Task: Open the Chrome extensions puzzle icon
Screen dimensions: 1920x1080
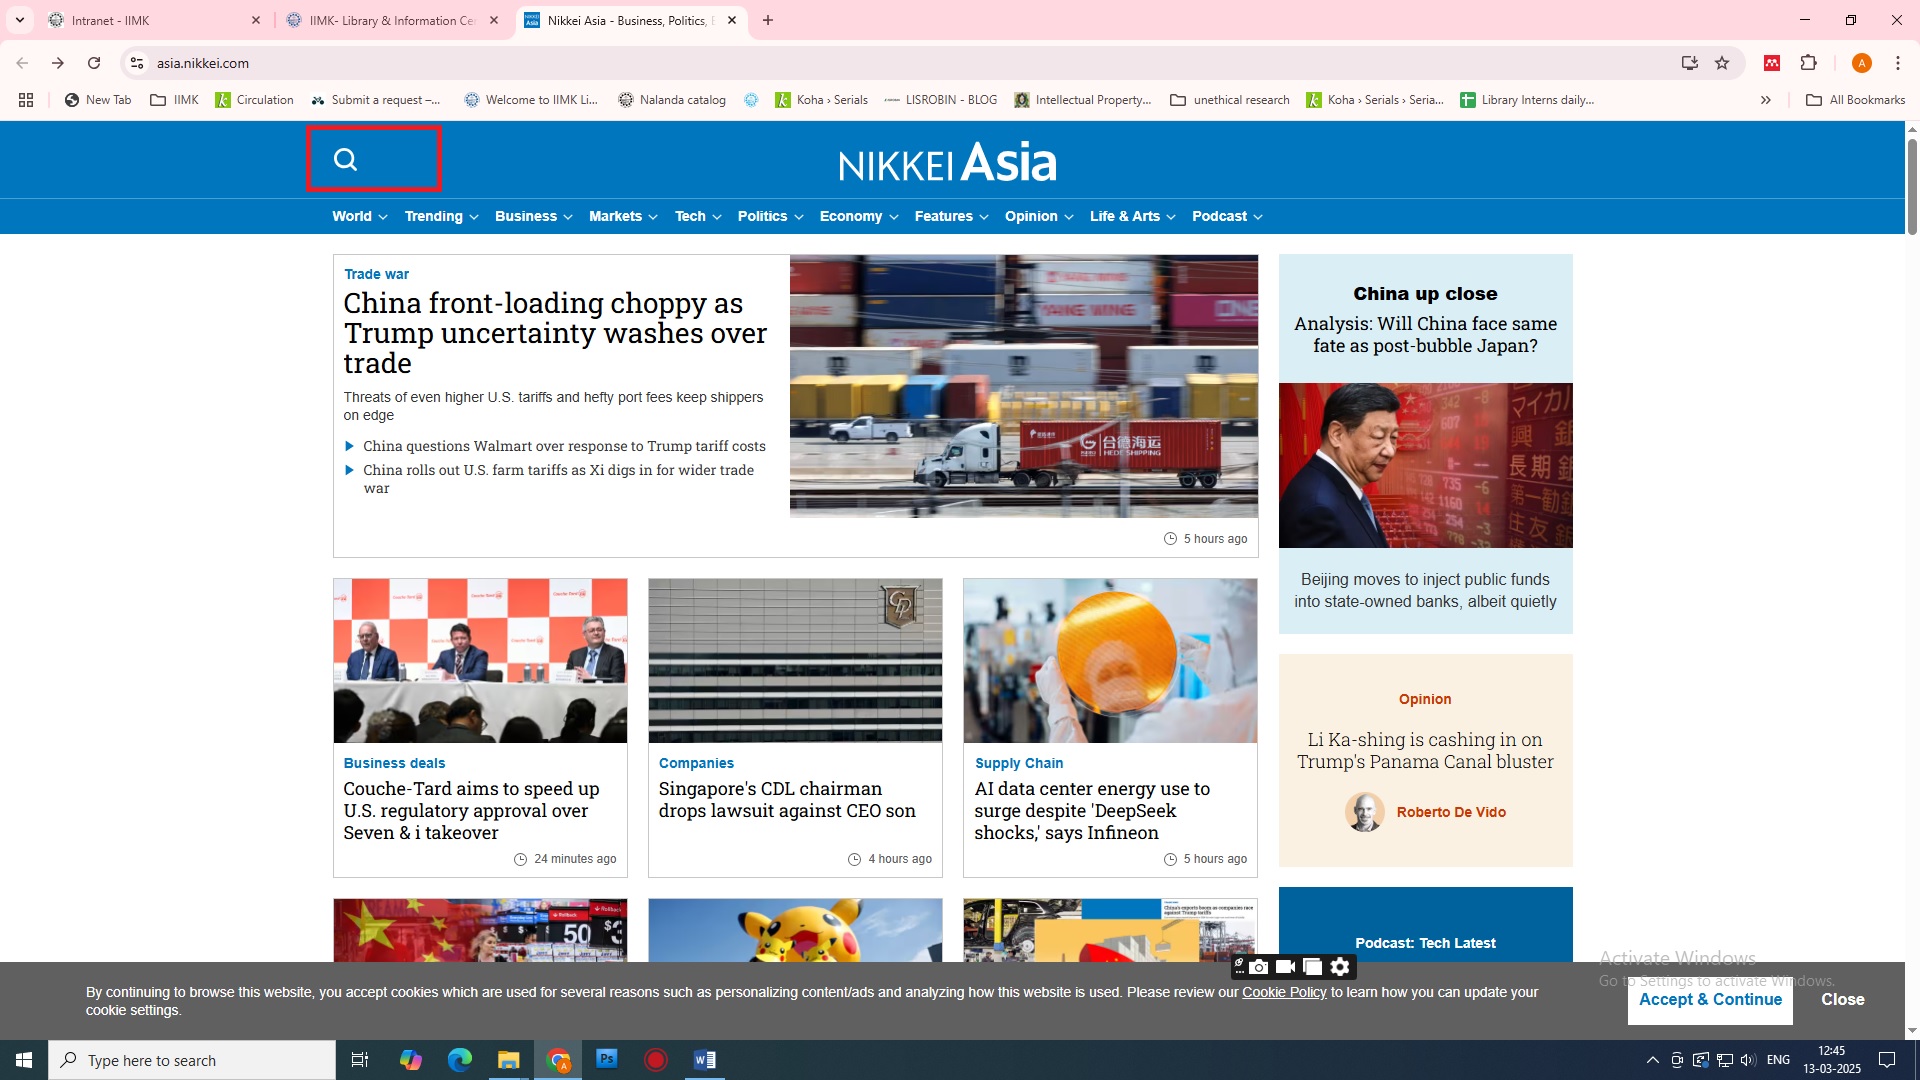Action: pyautogui.click(x=1808, y=63)
